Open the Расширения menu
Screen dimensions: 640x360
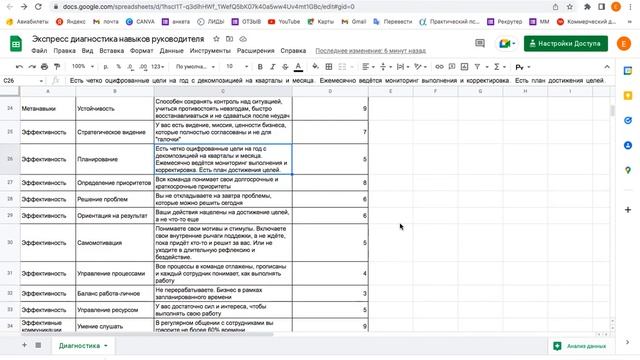point(256,51)
